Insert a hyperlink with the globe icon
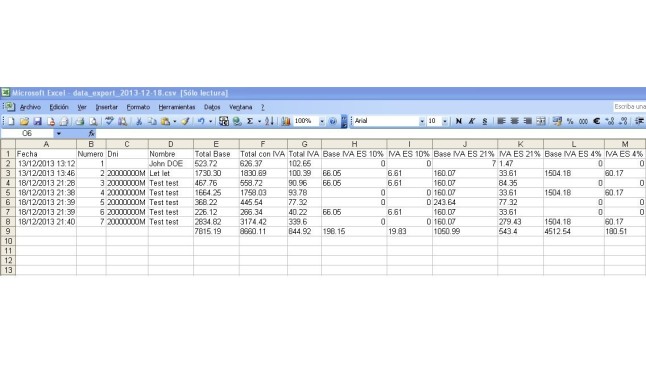The height and width of the screenshot is (366, 646). coord(237,121)
